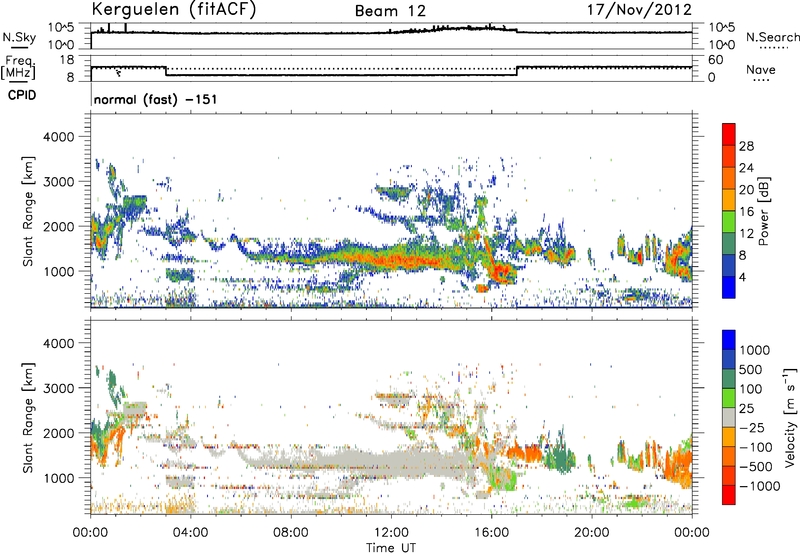Click the 16:00 time tick label
Image resolution: width=800 pixels, height=554 pixels.
point(491,533)
